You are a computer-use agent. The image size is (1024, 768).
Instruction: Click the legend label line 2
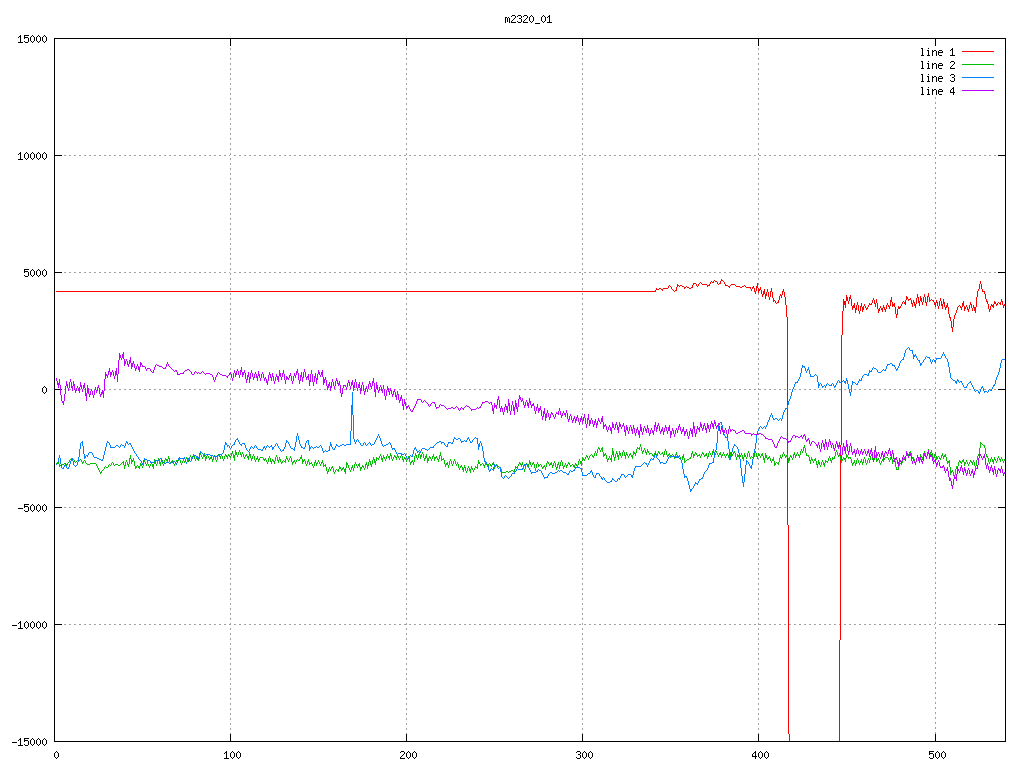(x=937, y=65)
